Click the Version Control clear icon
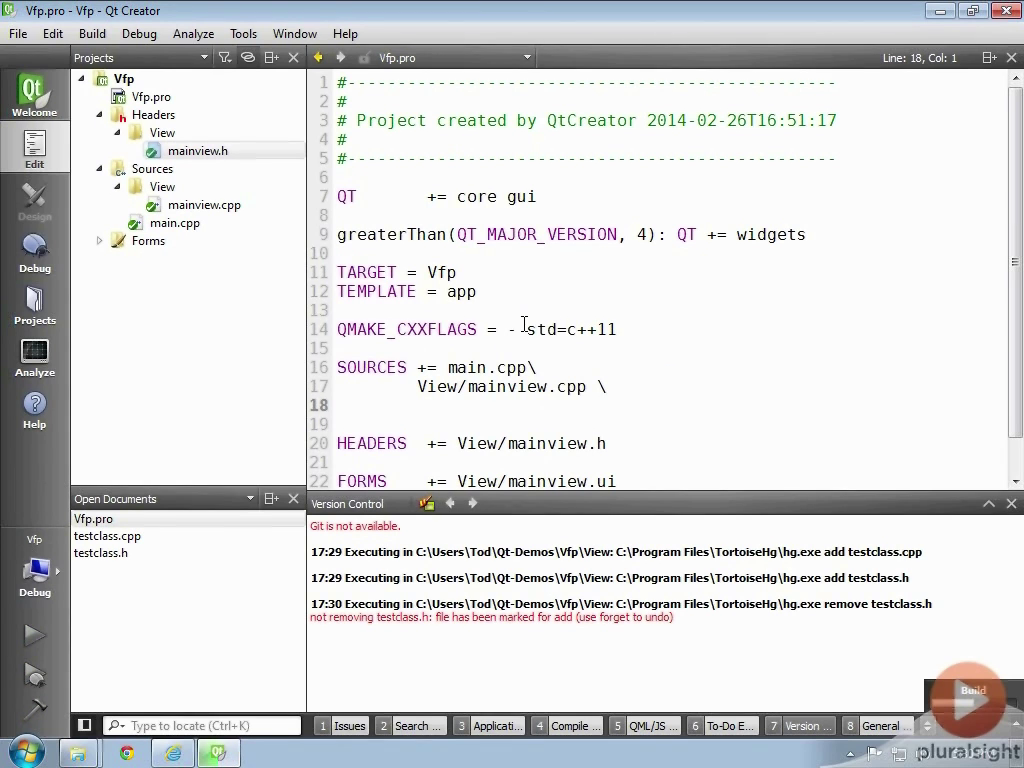 coord(427,504)
